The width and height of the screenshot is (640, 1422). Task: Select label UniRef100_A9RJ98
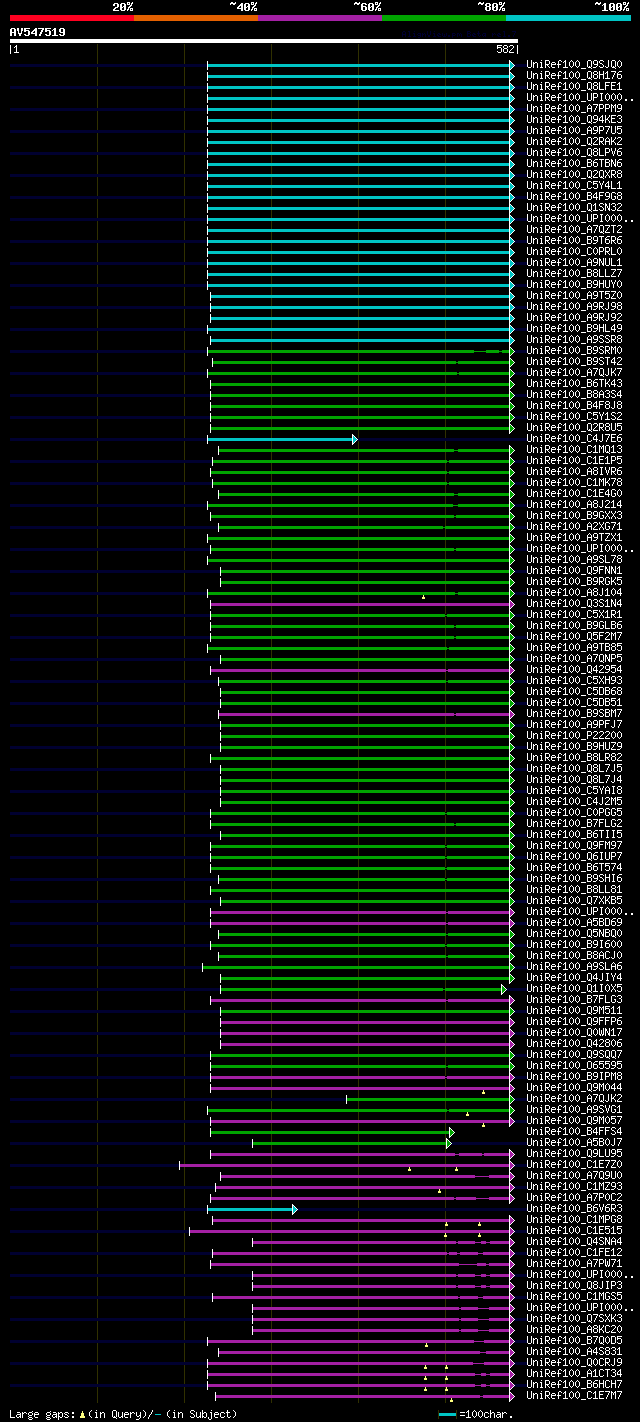coord(574,306)
